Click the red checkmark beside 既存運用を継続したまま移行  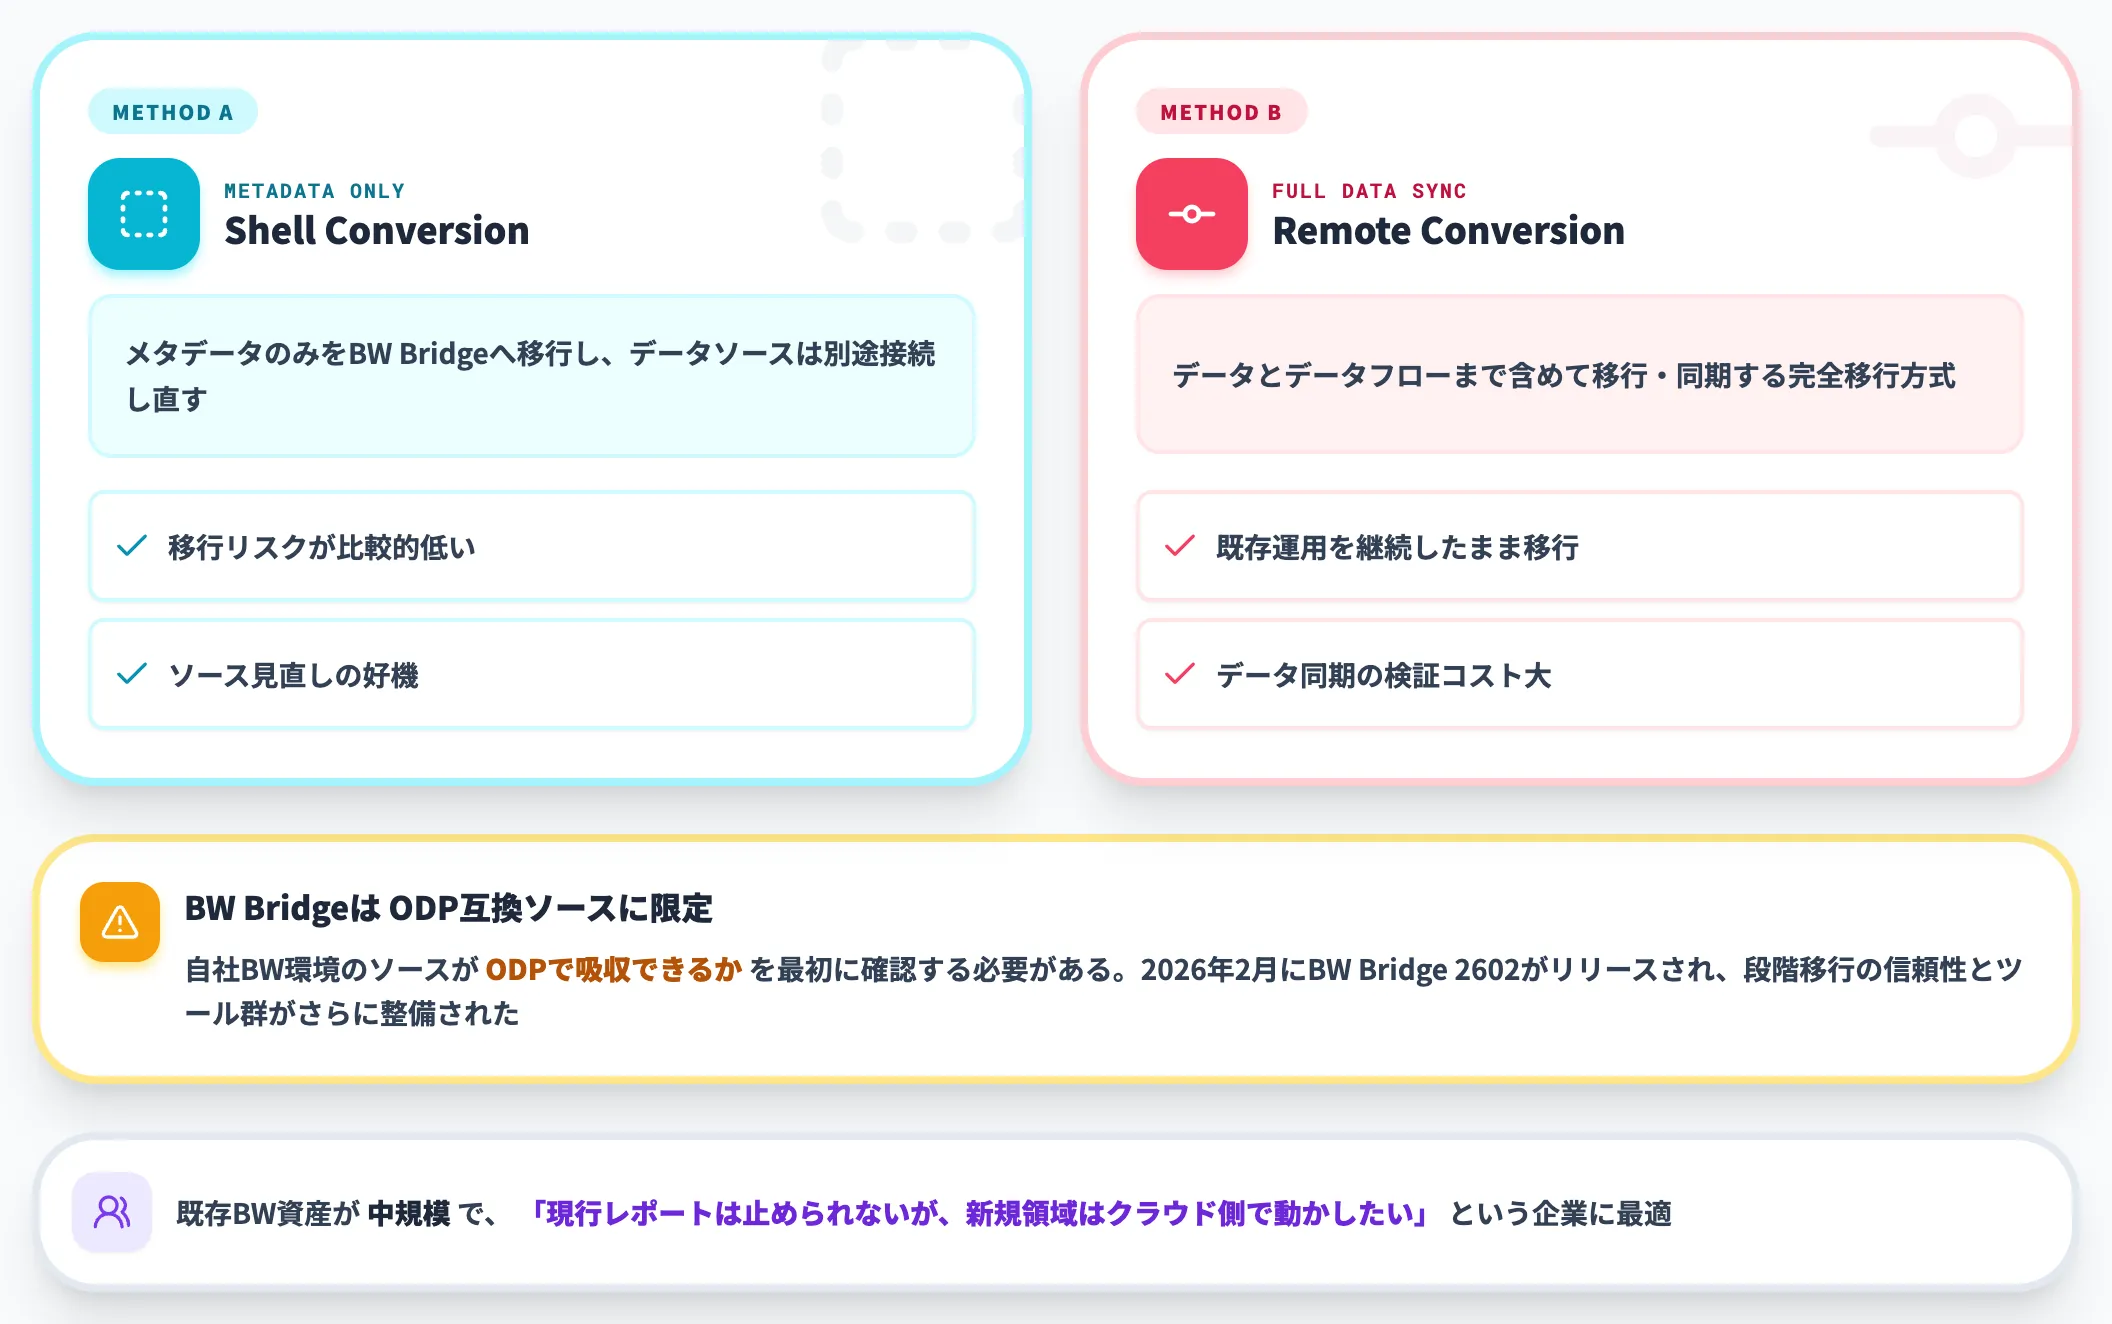[x=1180, y=546]
